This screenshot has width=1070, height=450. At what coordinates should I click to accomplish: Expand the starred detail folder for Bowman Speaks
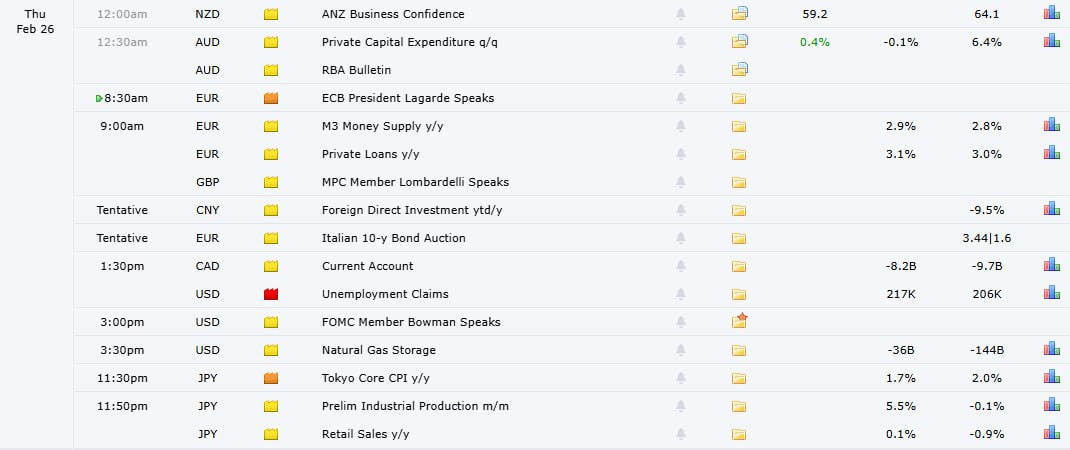(x=740, y=322)
